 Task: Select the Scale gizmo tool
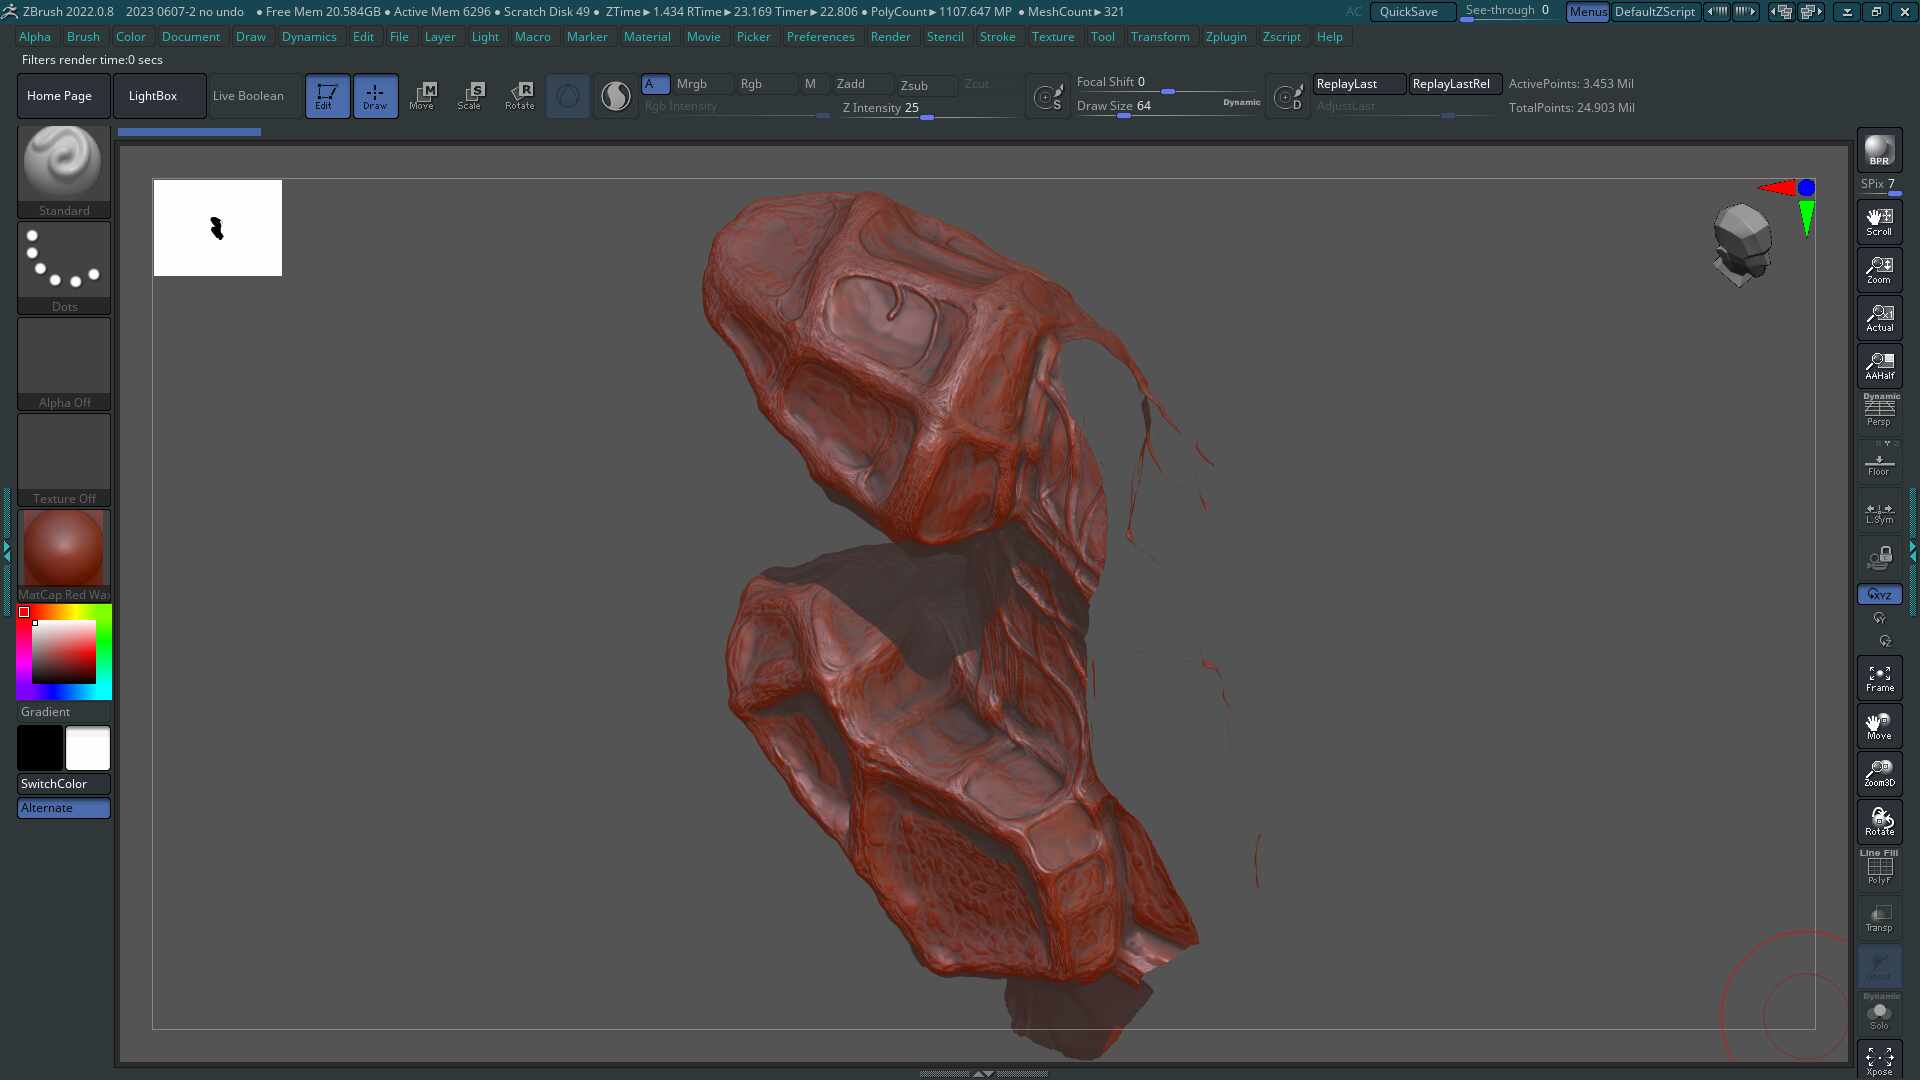point(470,96)
